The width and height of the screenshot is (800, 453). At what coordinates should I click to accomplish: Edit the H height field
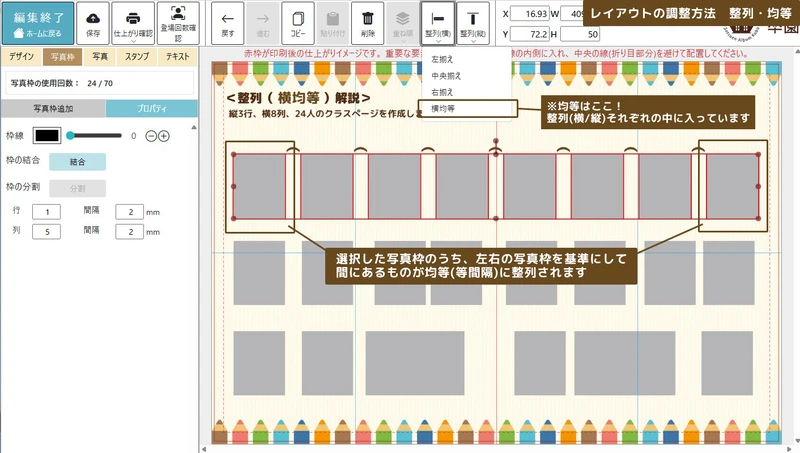(580, 34)
